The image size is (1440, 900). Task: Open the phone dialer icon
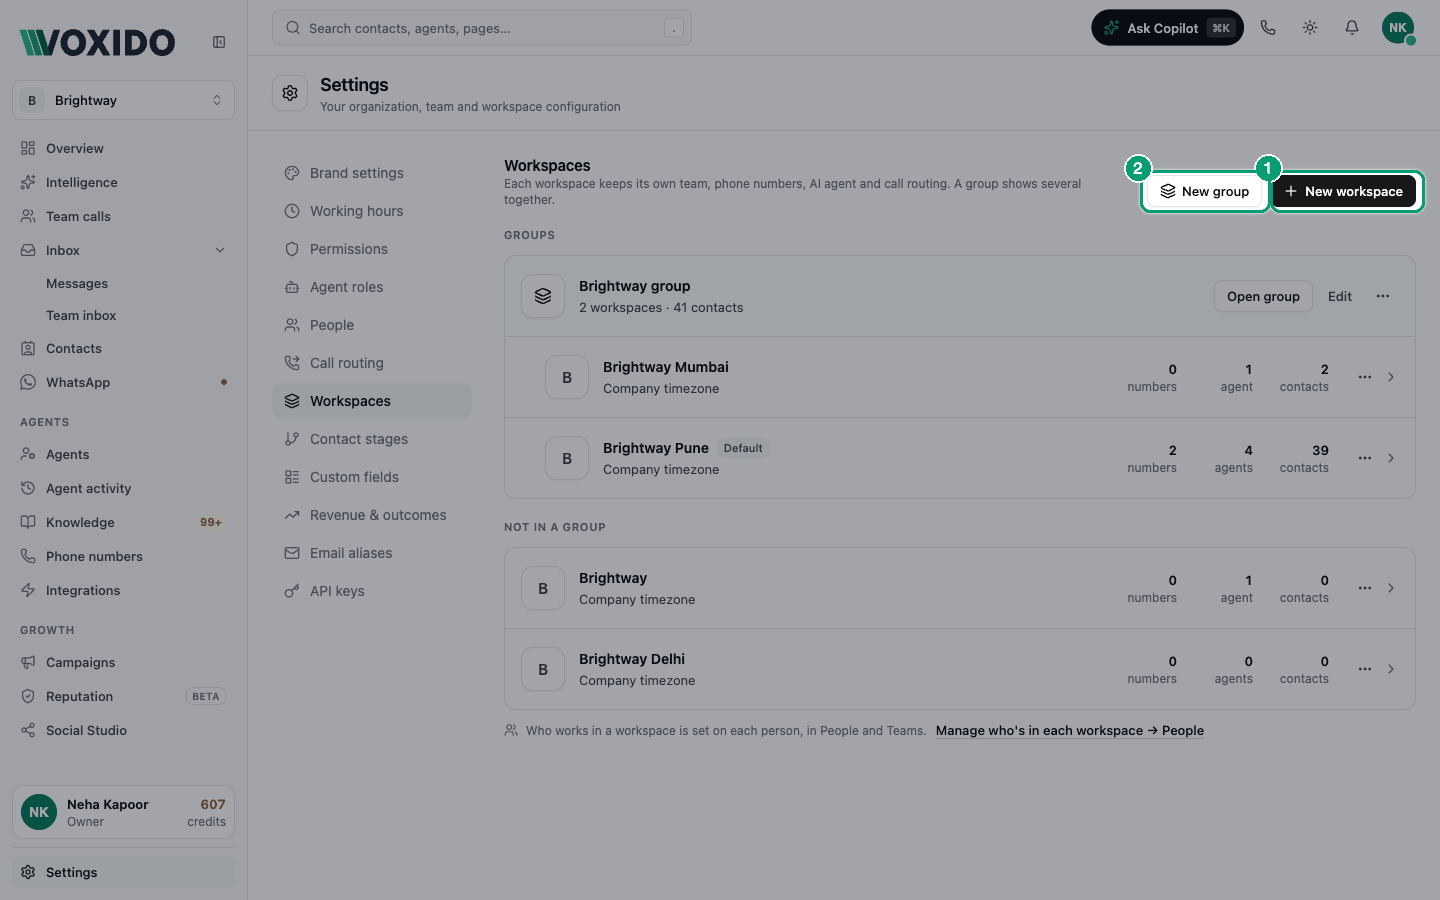[1268, 28]
